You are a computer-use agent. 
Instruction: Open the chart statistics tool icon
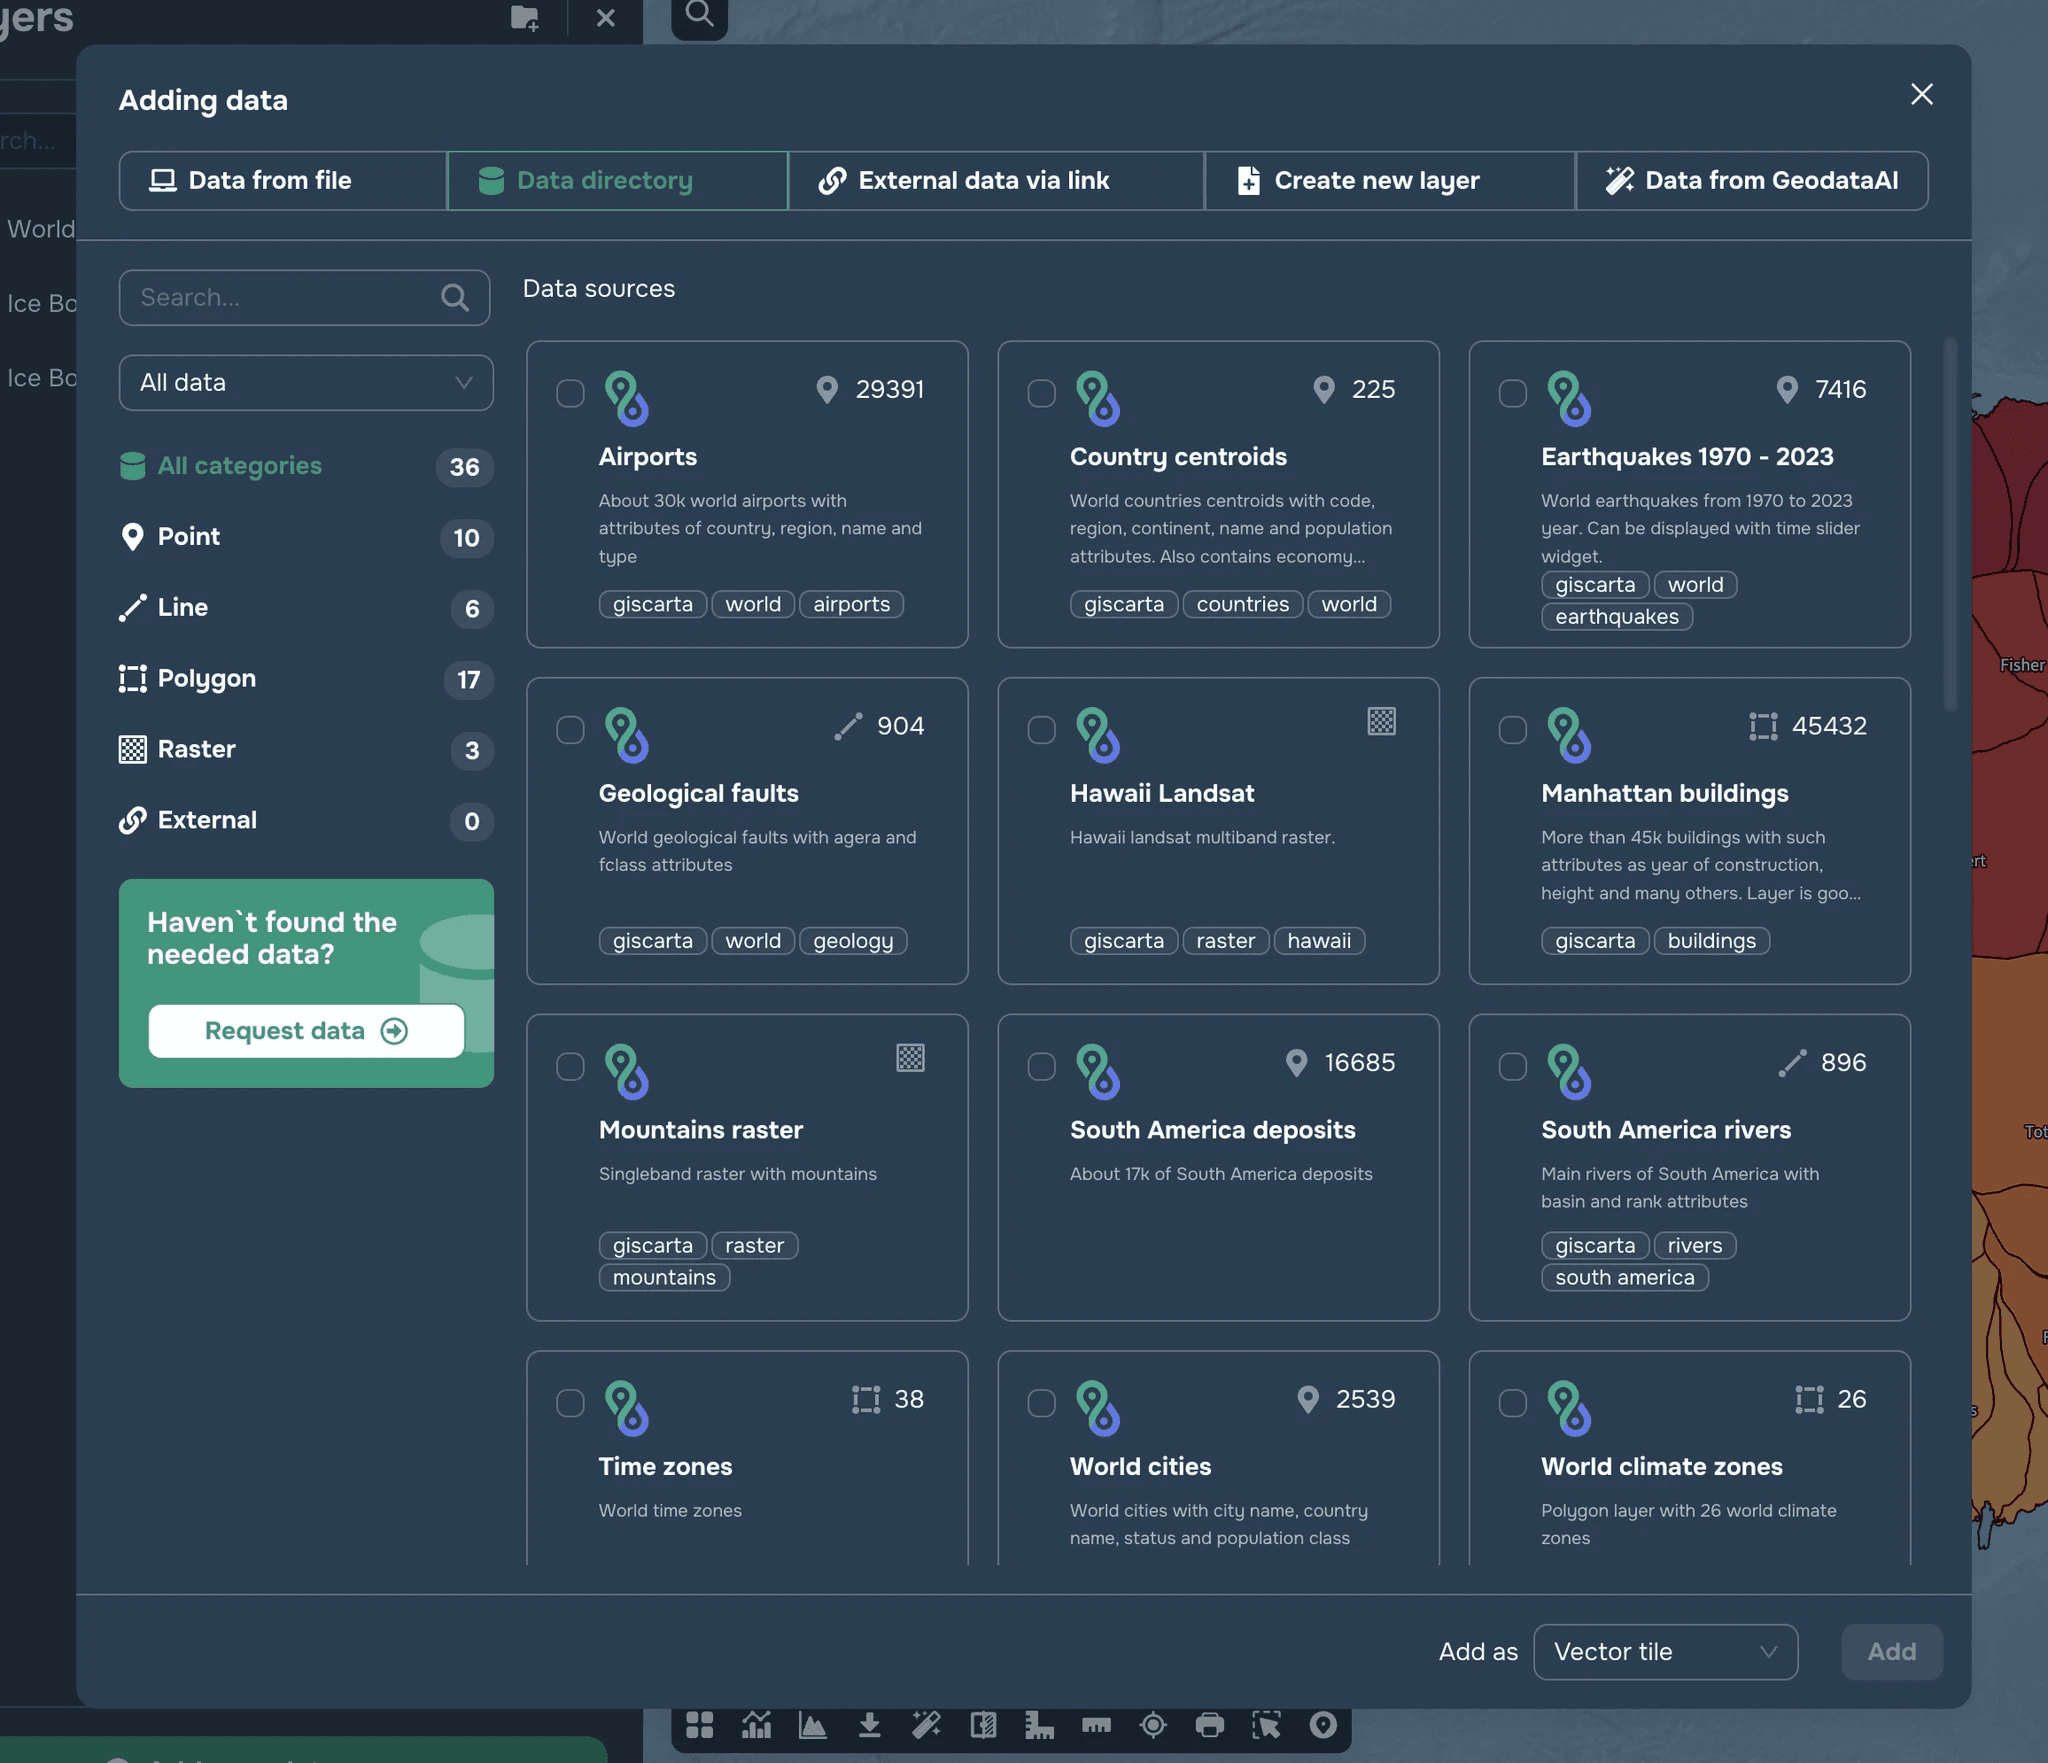[x=756, y=1725]
